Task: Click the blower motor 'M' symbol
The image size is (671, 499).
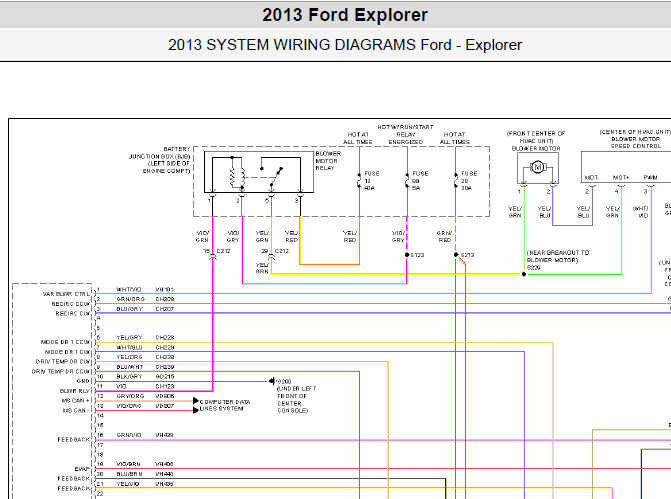Action: coord(538,167)
